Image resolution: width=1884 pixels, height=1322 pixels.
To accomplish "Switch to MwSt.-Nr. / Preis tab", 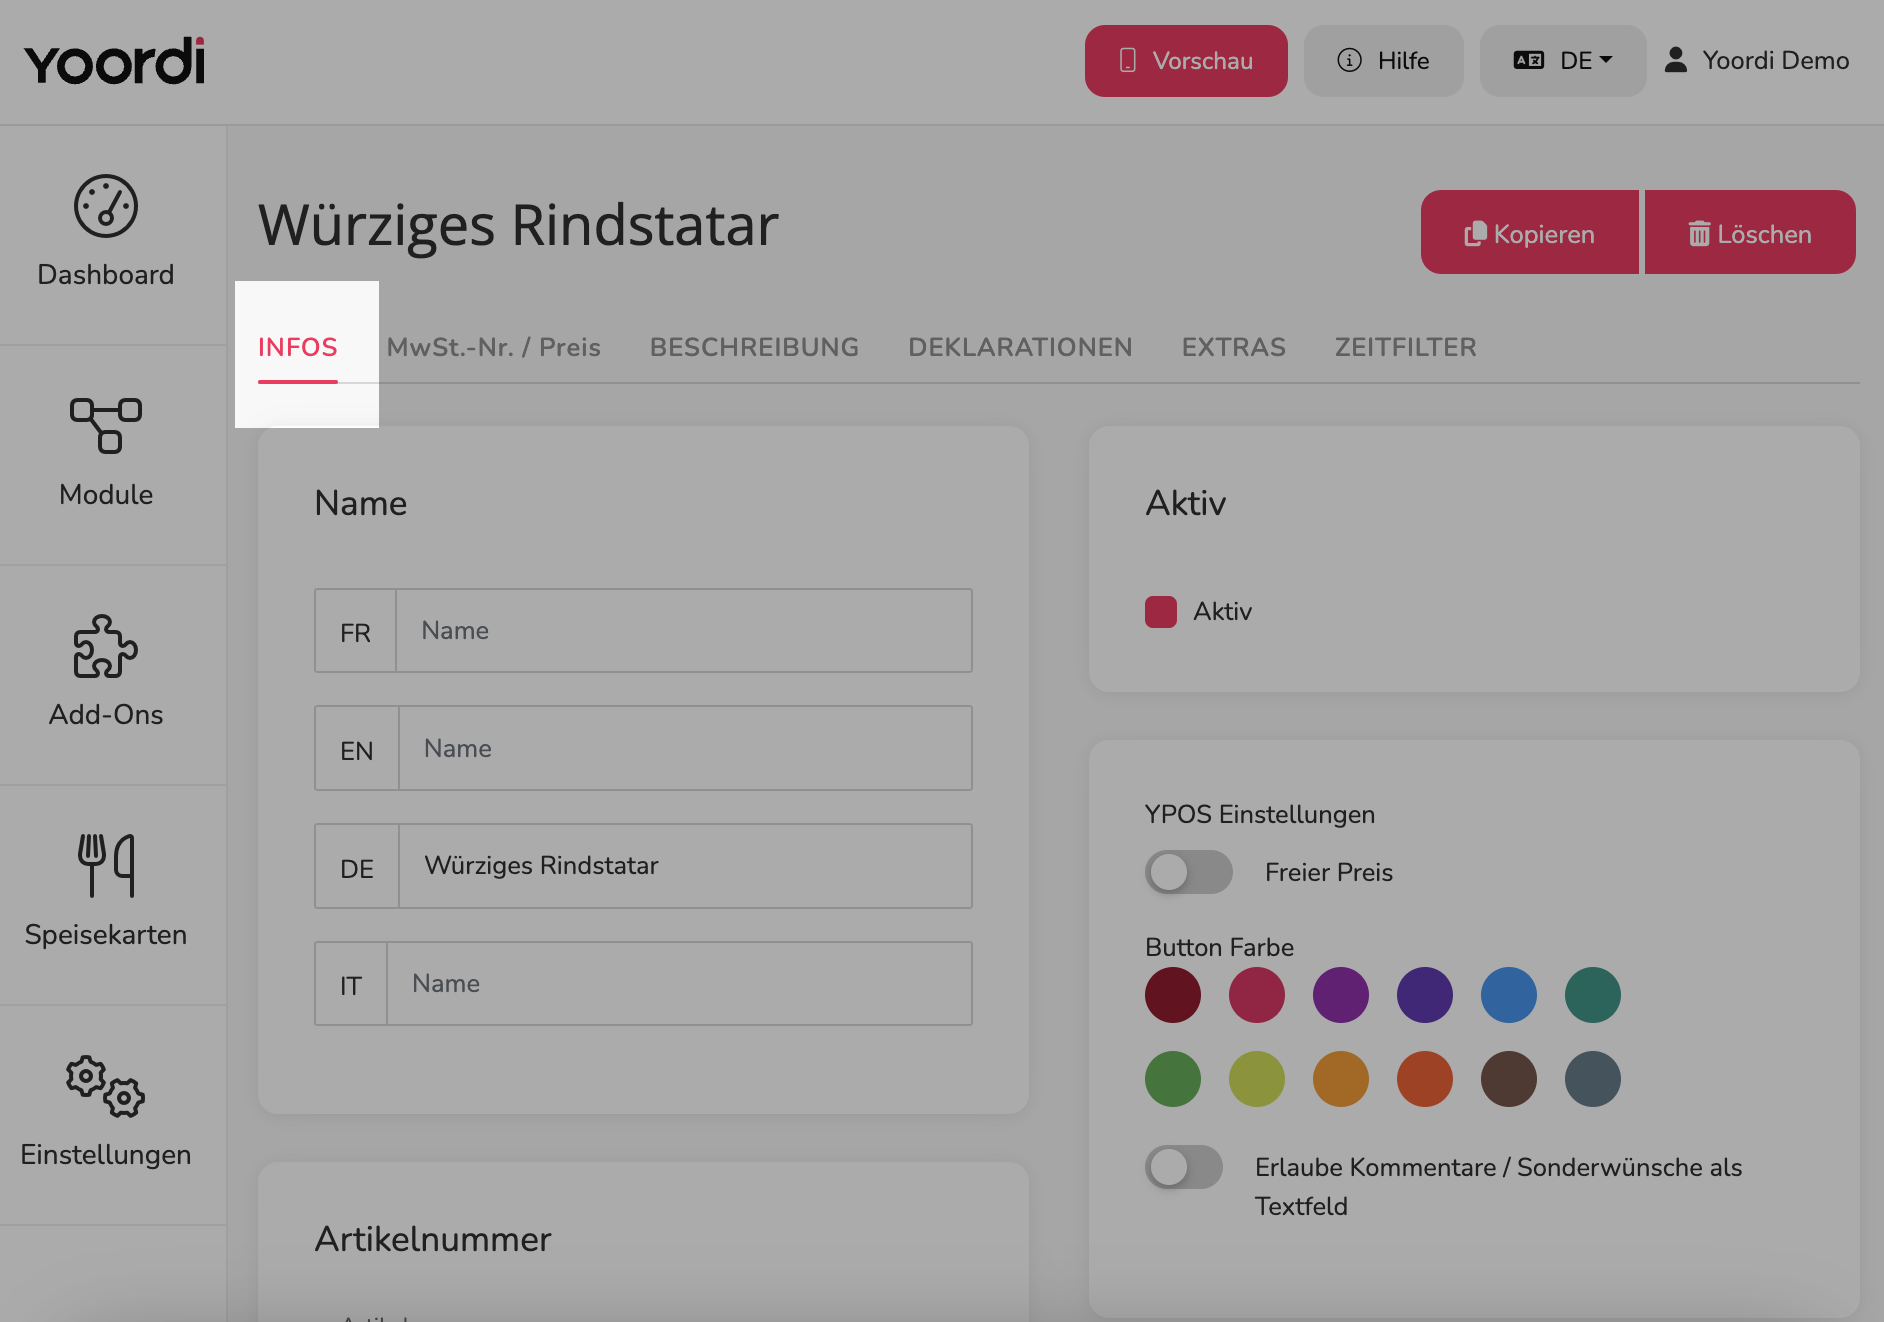I will click(494, 347).
